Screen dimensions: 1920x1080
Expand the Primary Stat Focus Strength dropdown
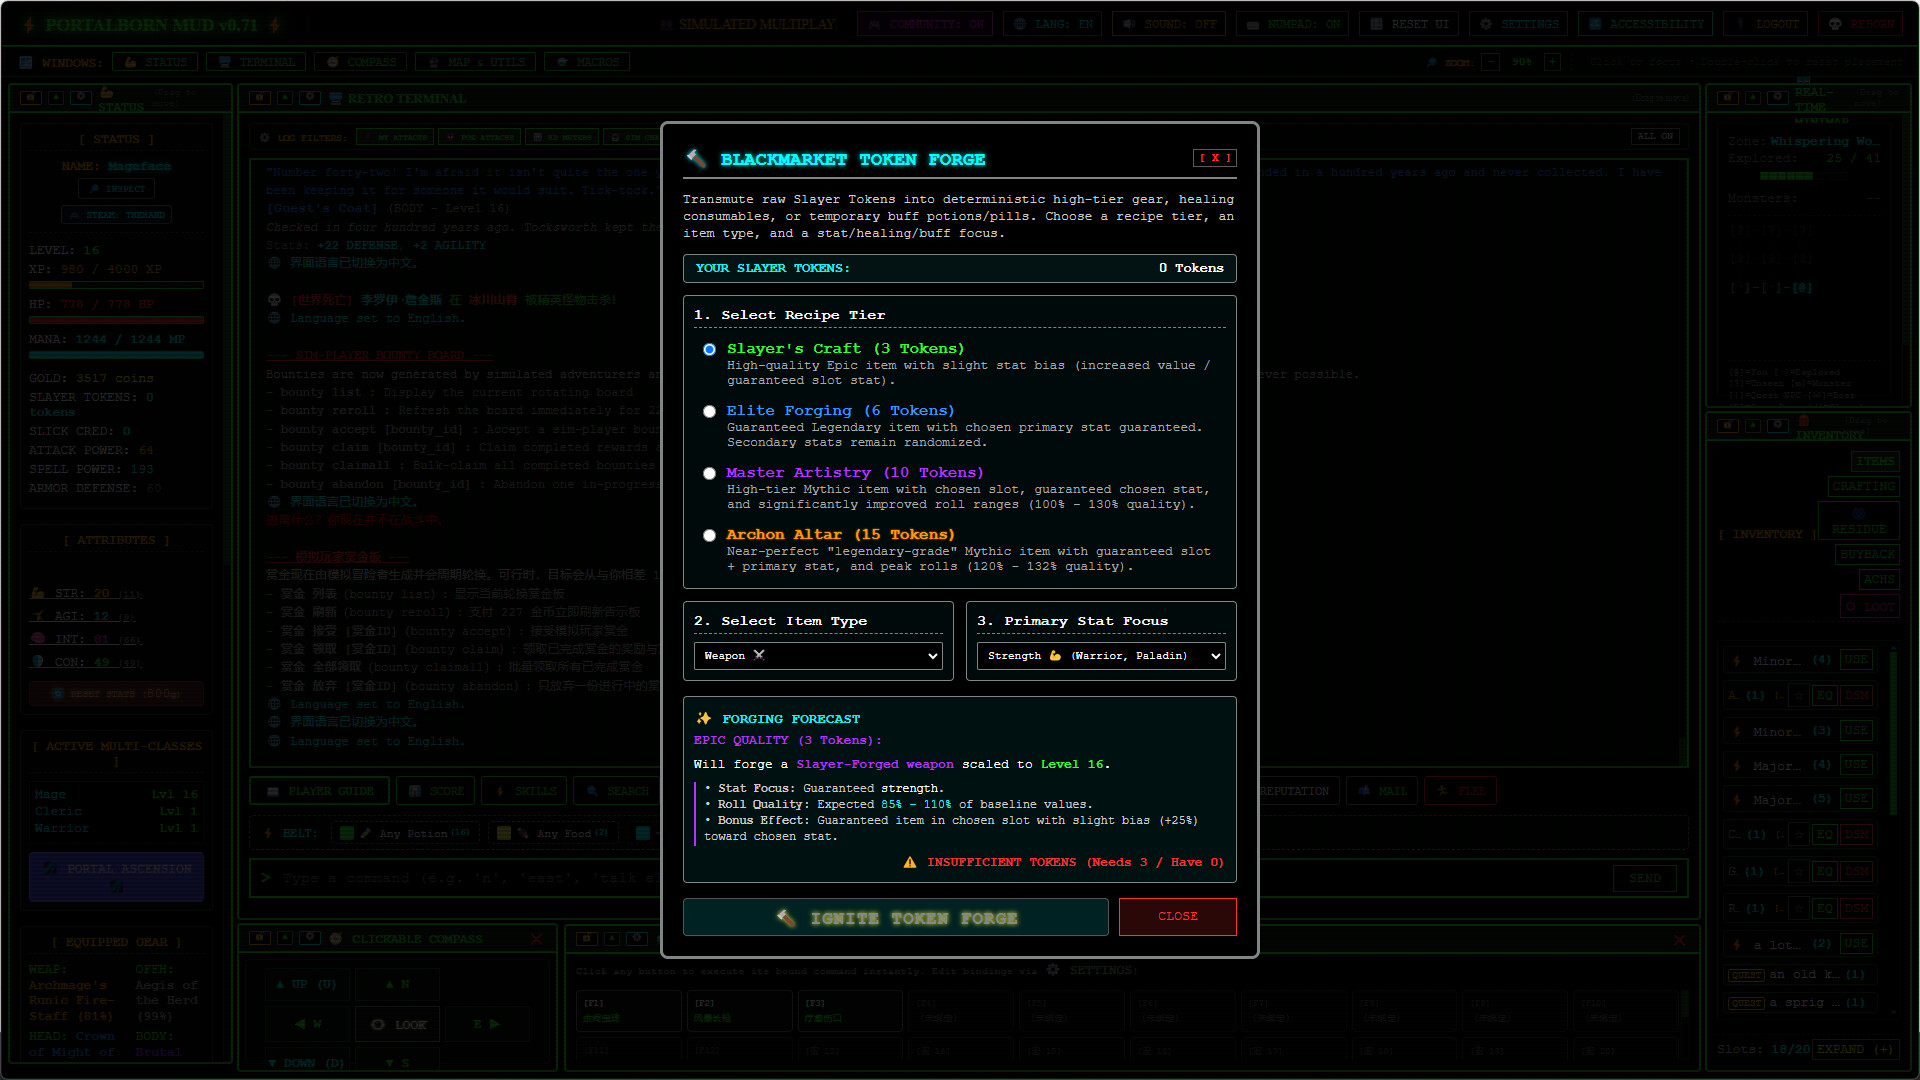point(1101,656)
